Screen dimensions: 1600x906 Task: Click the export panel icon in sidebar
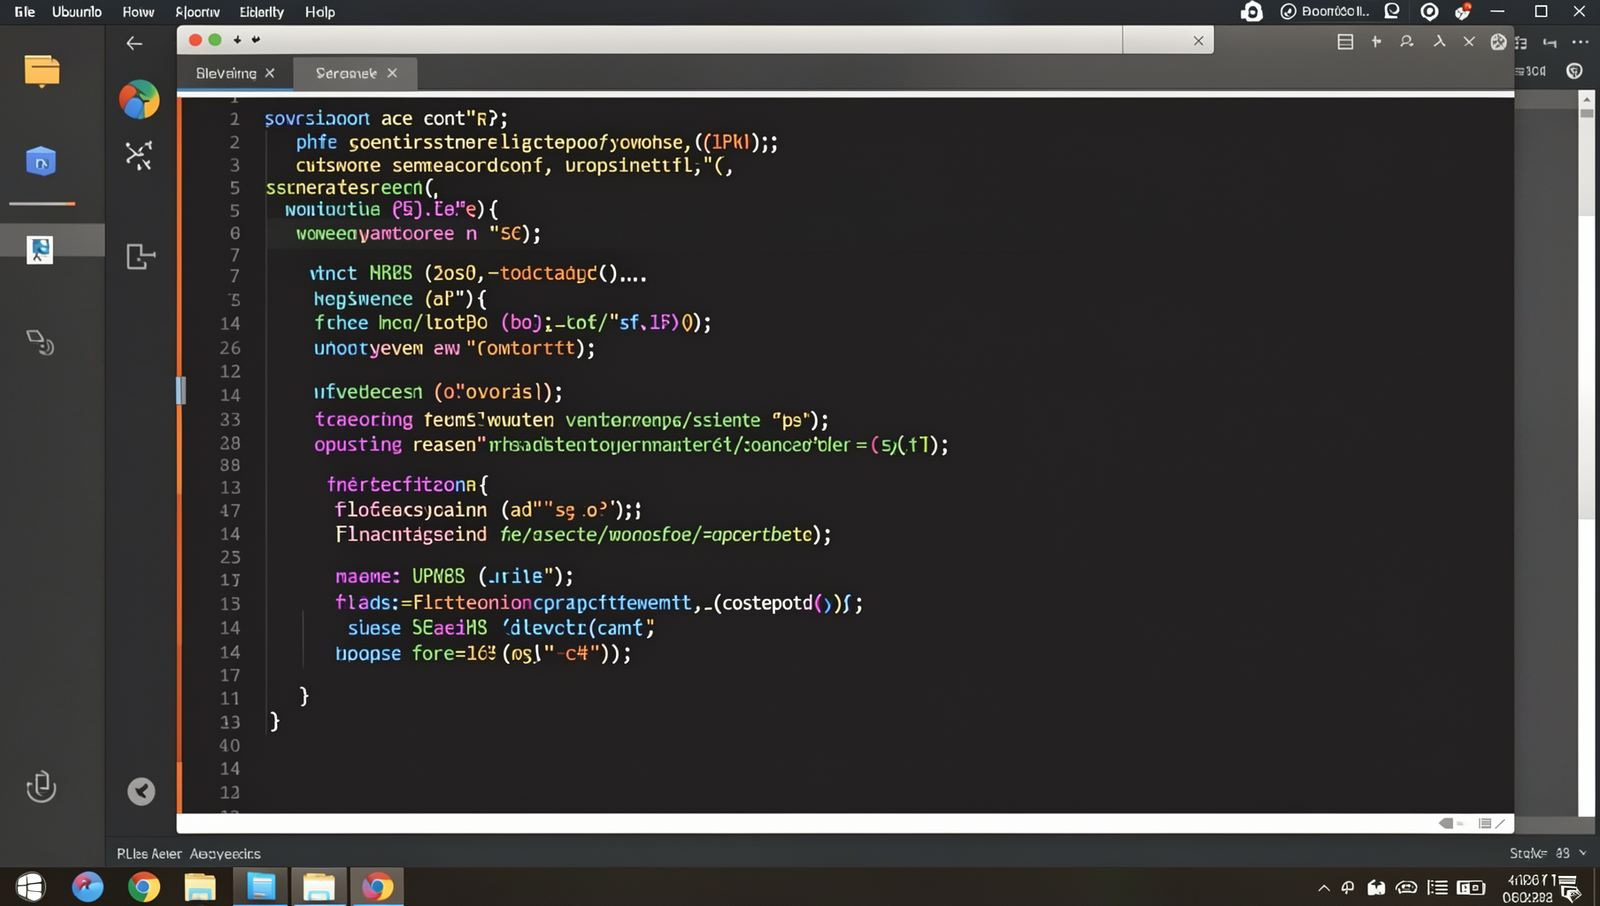pyautogui.click(x=140, y=256)
